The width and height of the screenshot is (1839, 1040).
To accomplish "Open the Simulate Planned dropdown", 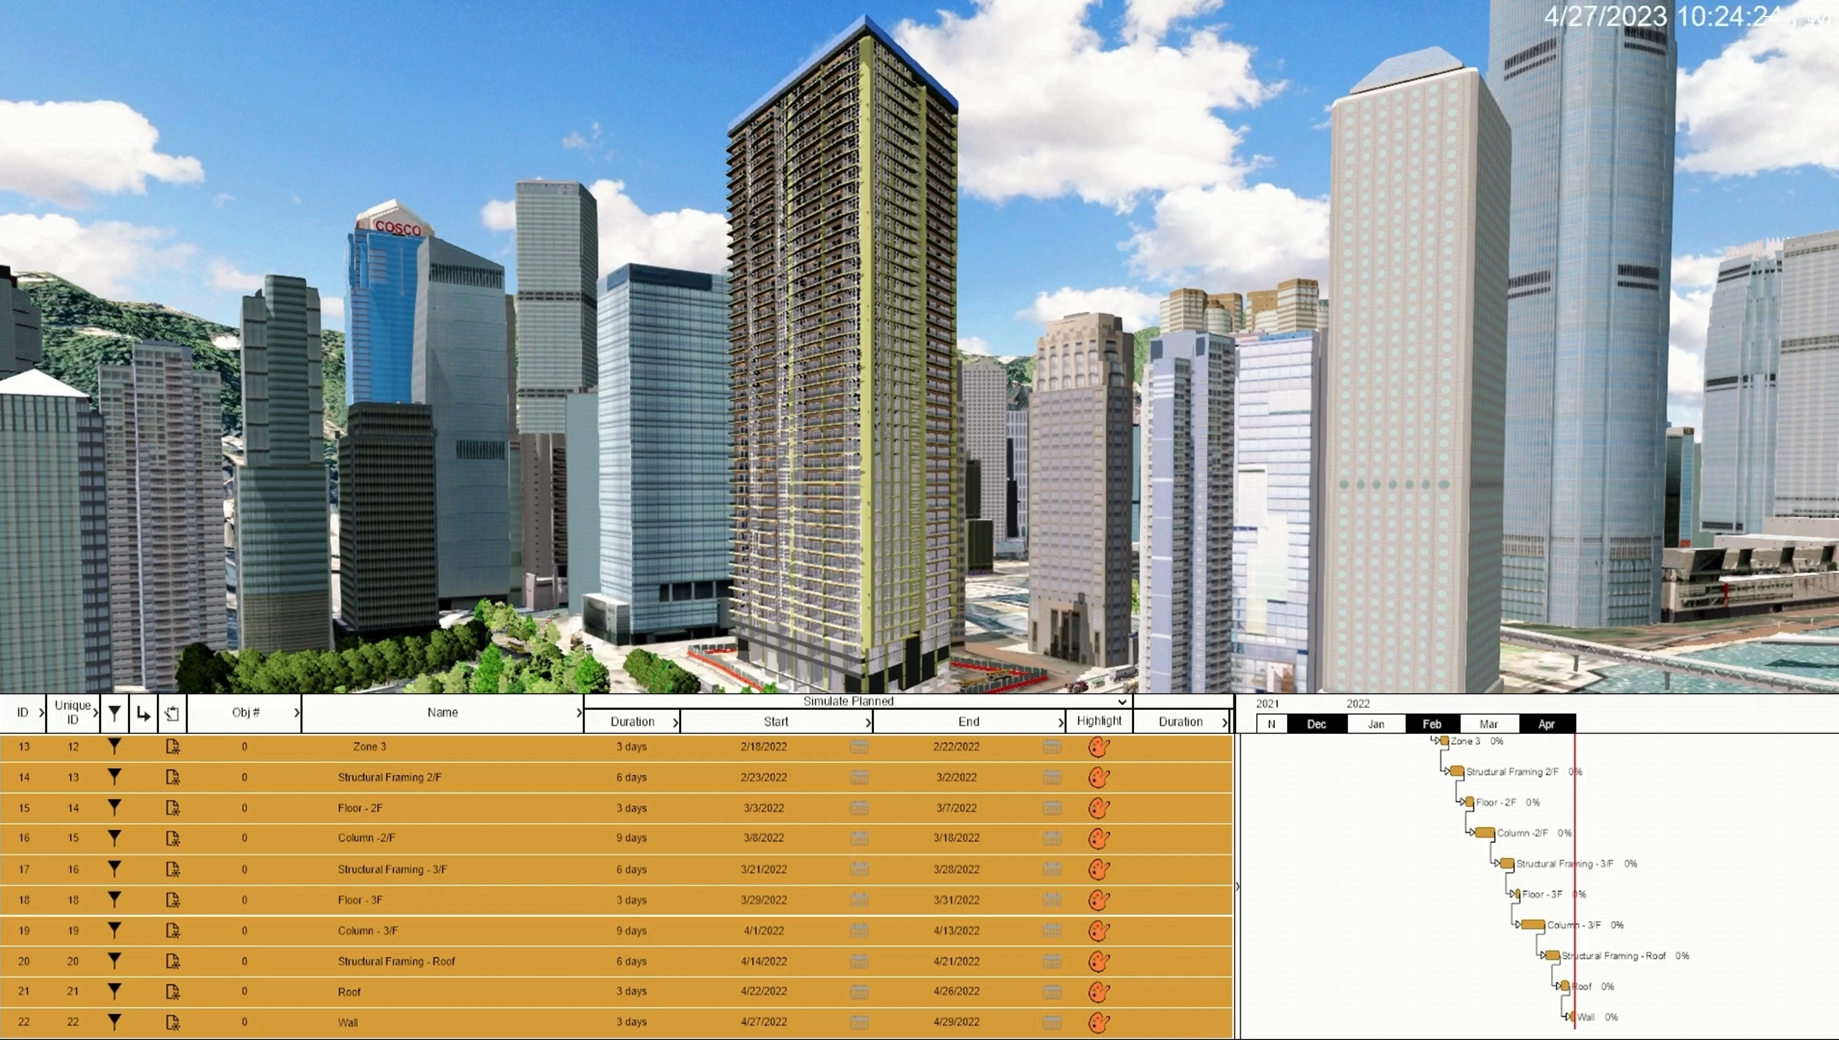I will pos(1122,701).
